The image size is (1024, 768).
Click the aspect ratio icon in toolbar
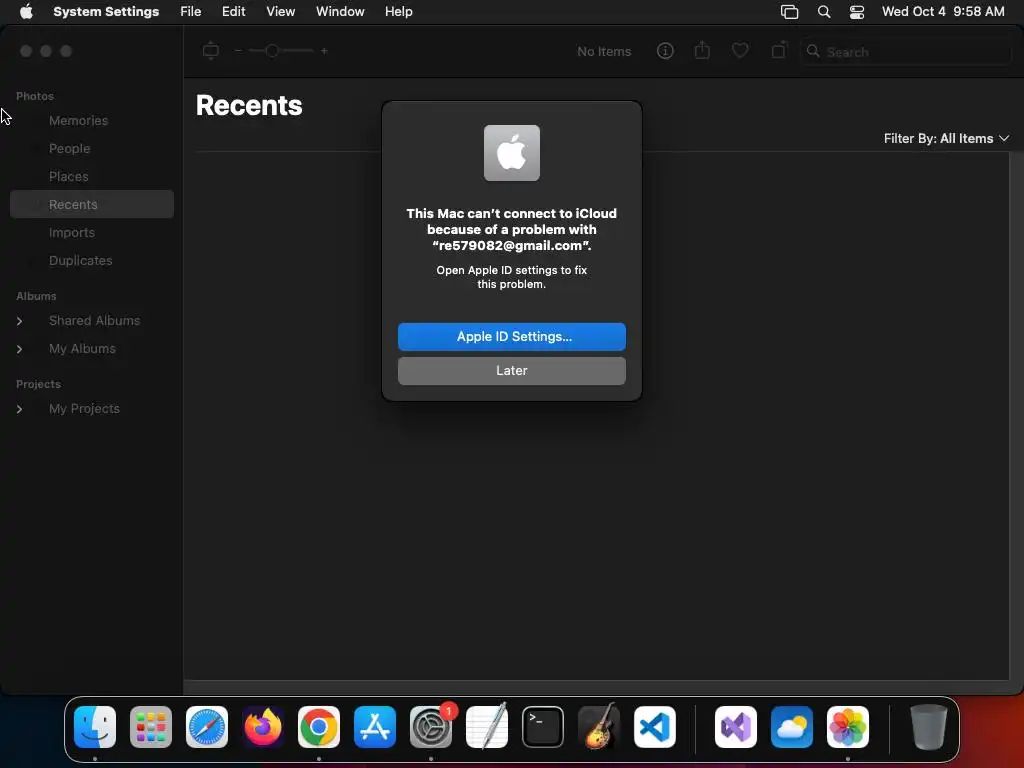pos(210,50)
